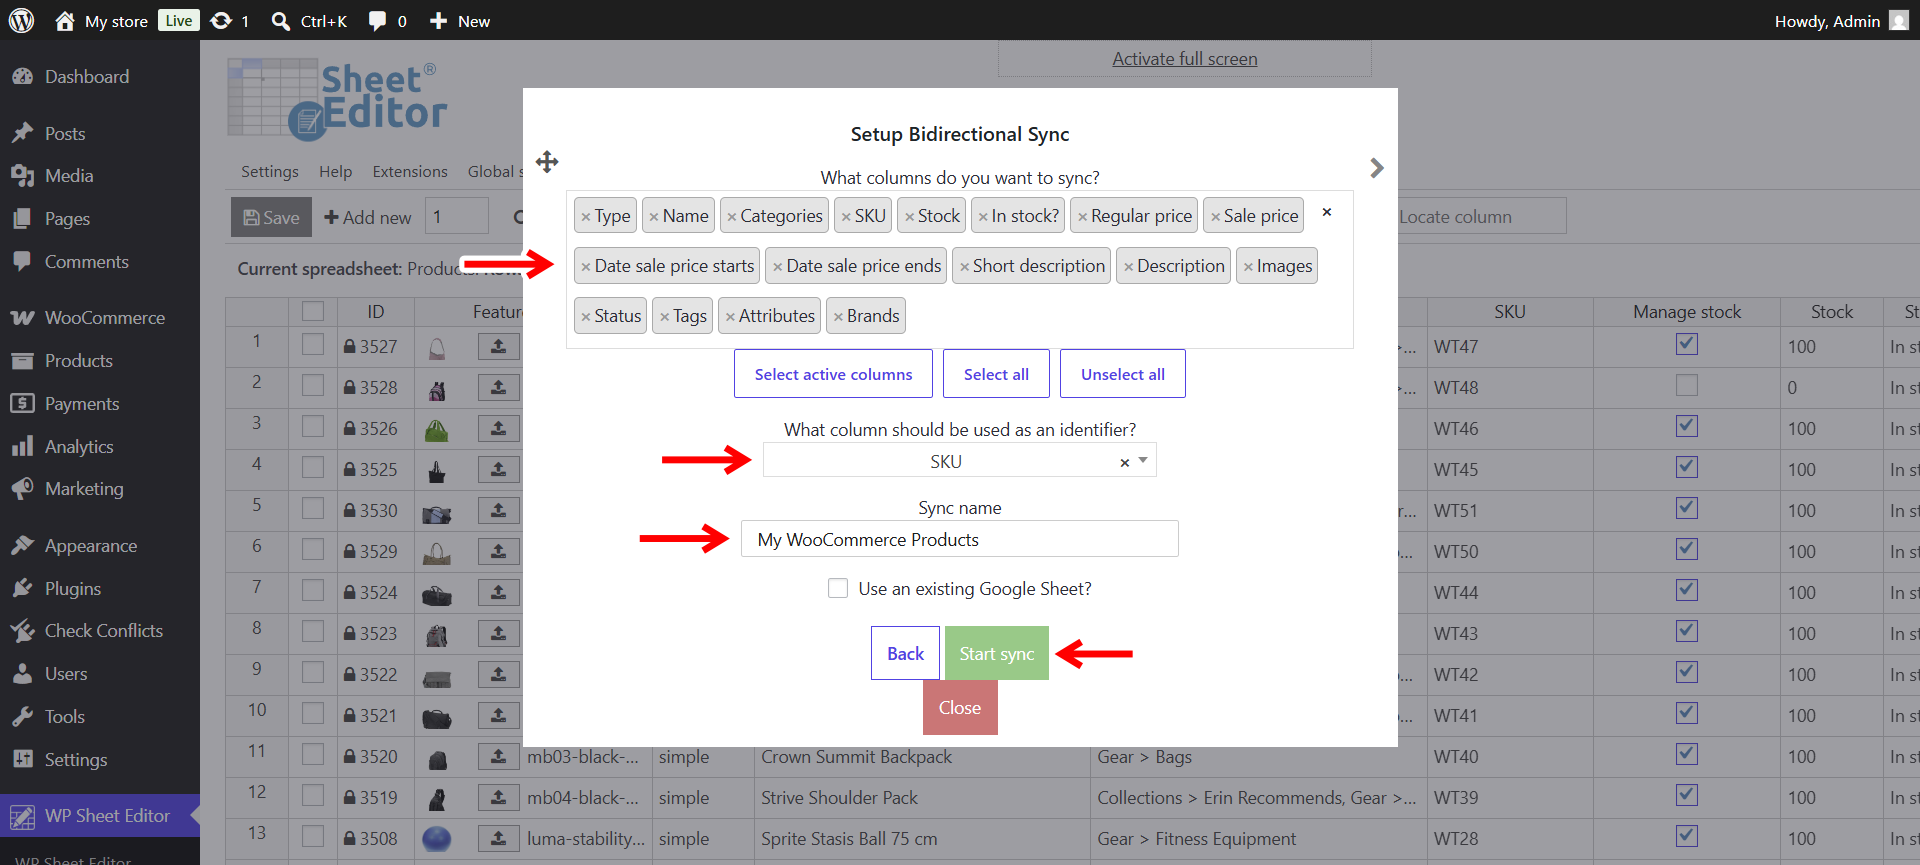This screenshot has height=865, width=1920.
Task: Clear all selected sync columns
Action: click(1327, 212)
